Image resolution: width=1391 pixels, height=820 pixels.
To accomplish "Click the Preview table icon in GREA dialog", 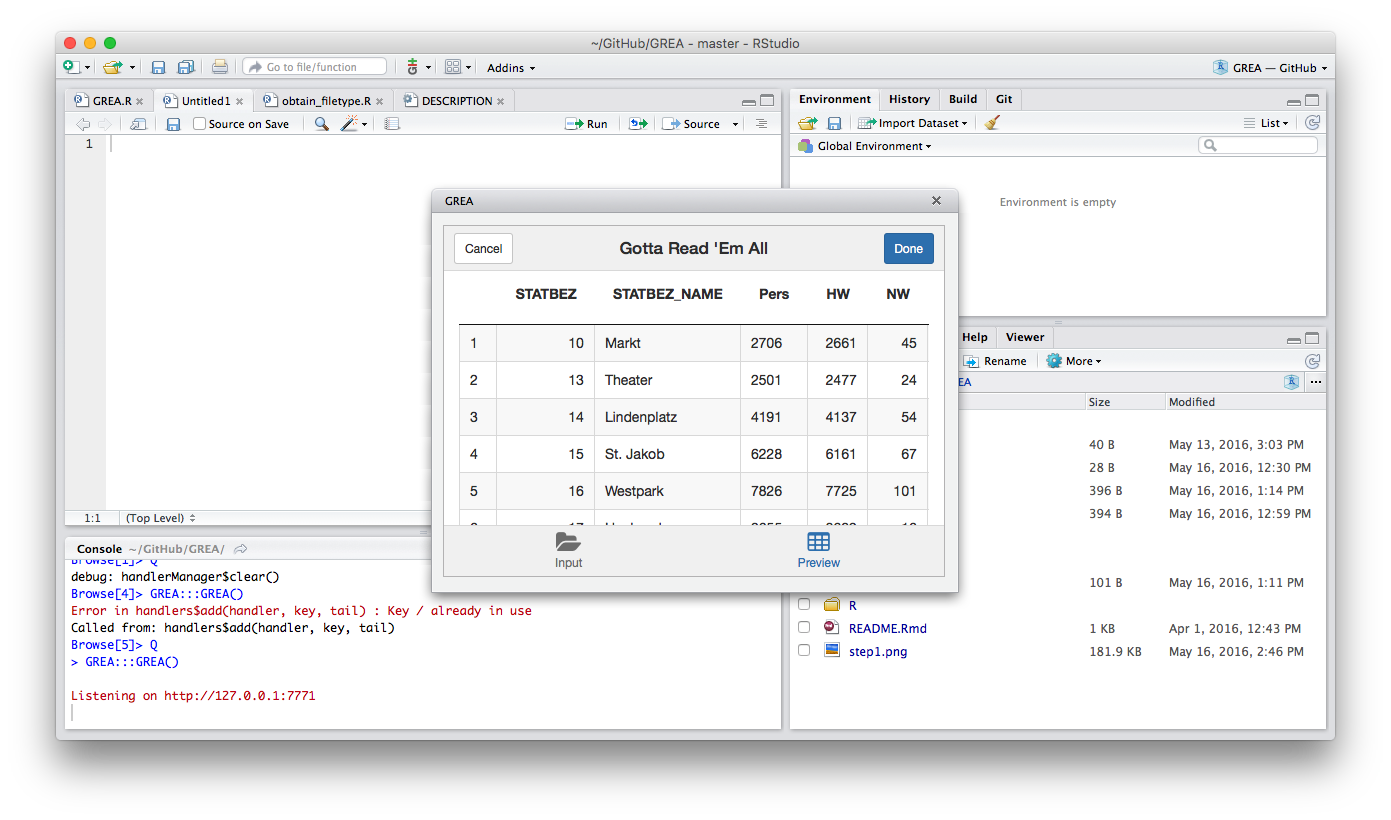I will pyautogui.click(x=818, y=542).
